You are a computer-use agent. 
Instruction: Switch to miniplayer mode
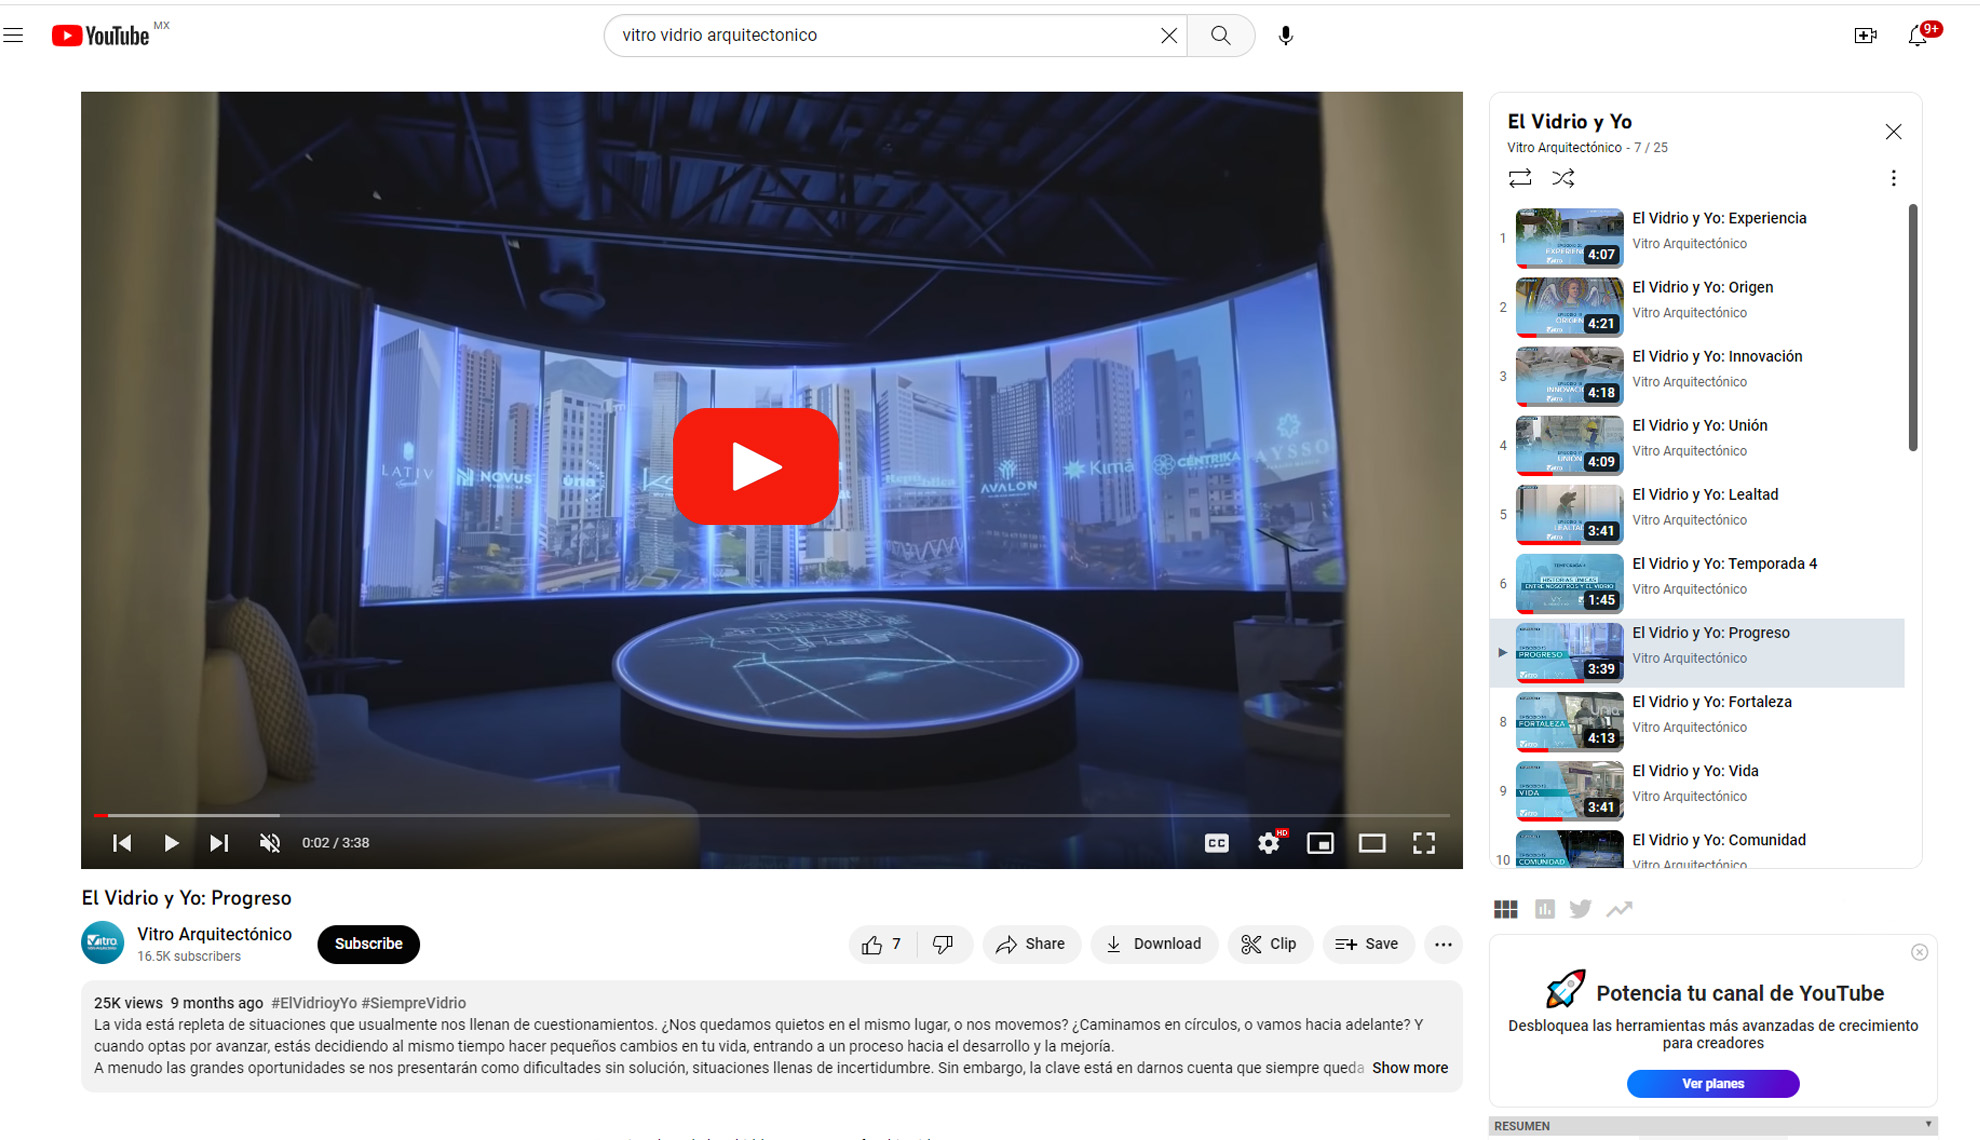[1320, 843]
